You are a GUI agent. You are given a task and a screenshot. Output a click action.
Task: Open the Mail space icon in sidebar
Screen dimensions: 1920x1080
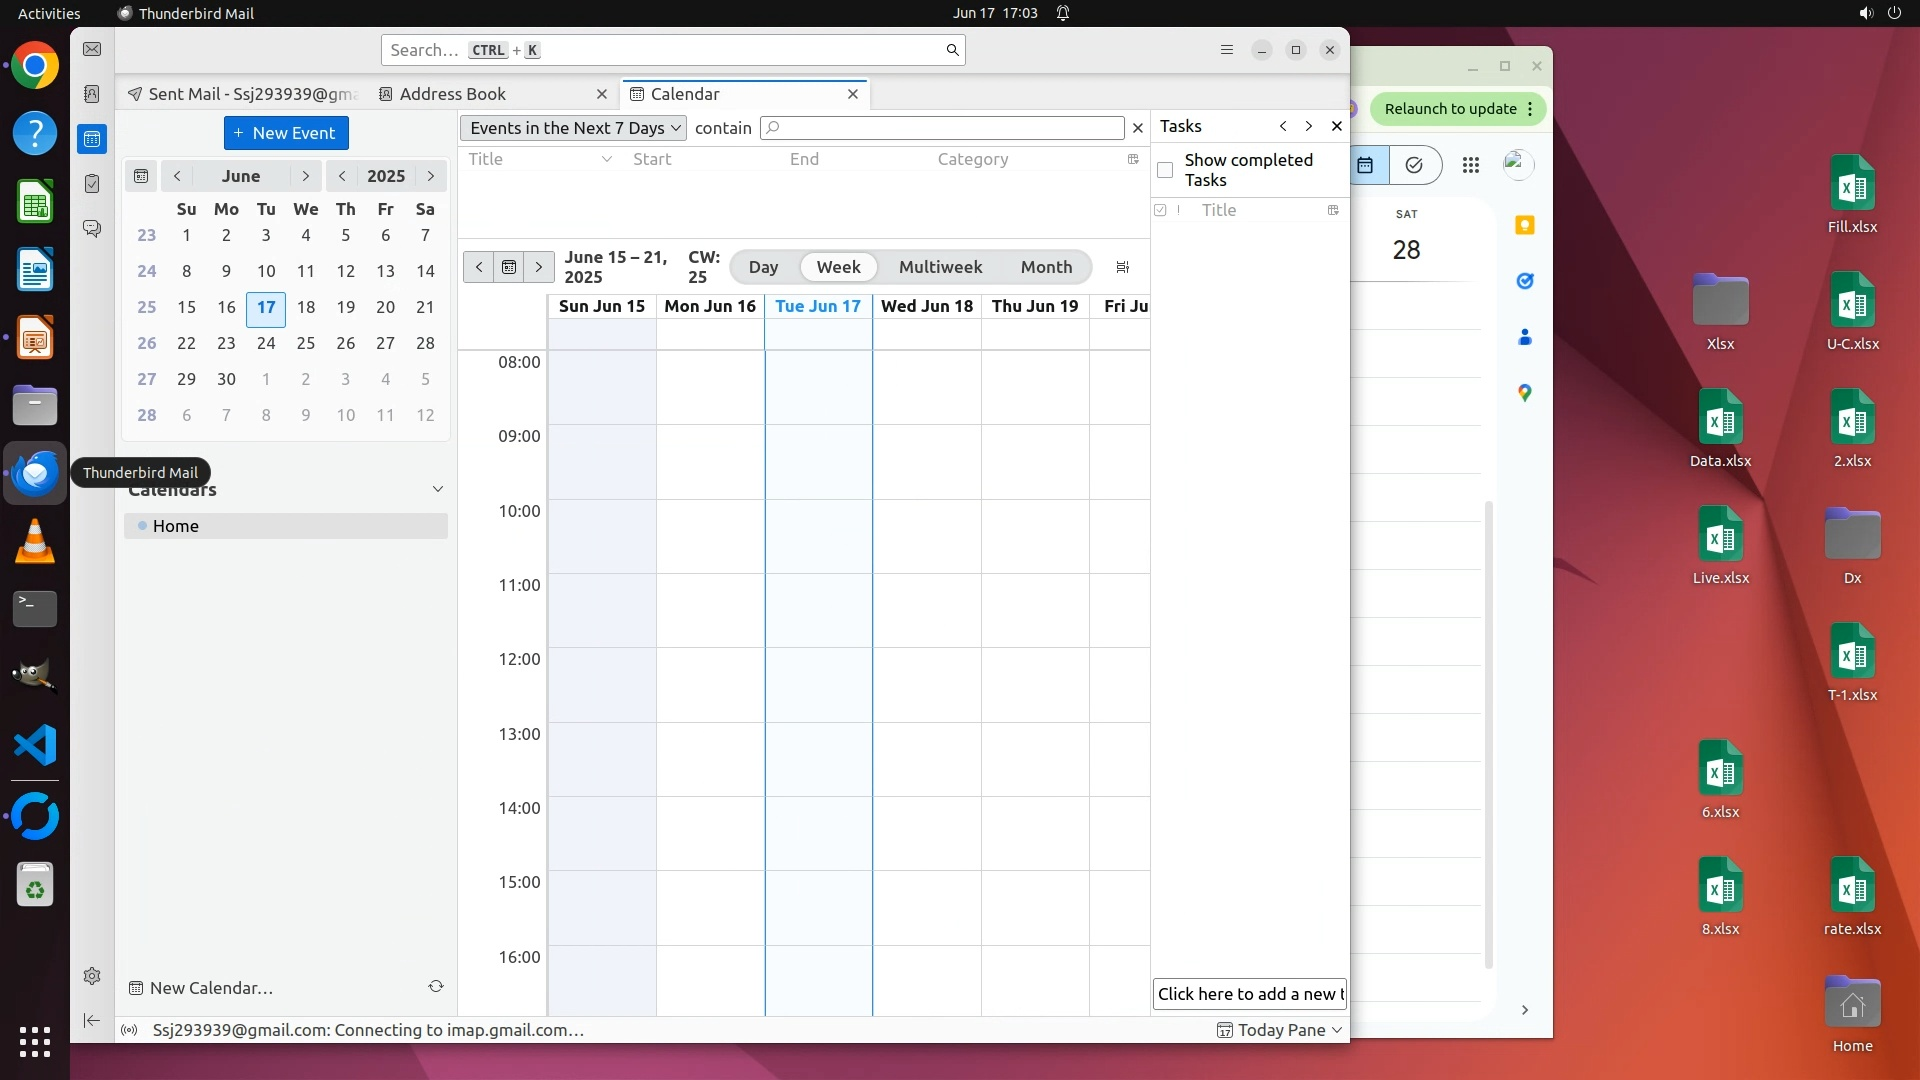tap(92, 49)
